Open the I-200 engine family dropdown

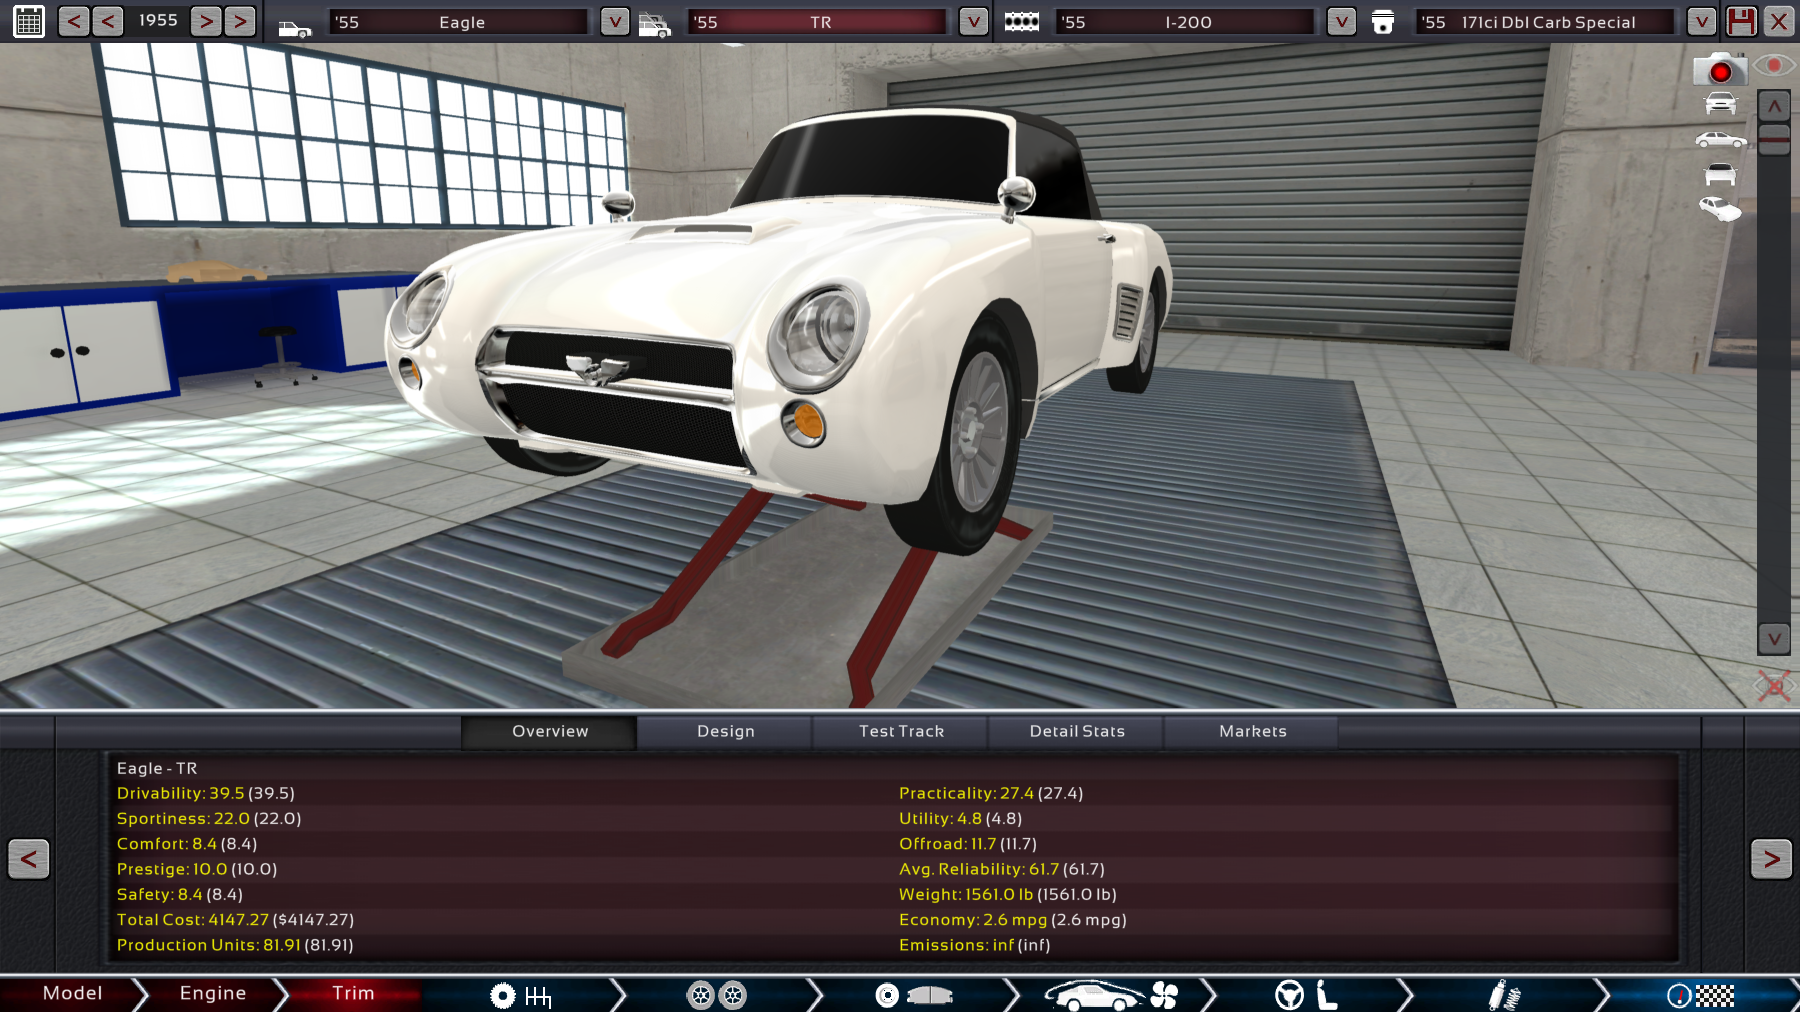click(x=1341, y=21)
